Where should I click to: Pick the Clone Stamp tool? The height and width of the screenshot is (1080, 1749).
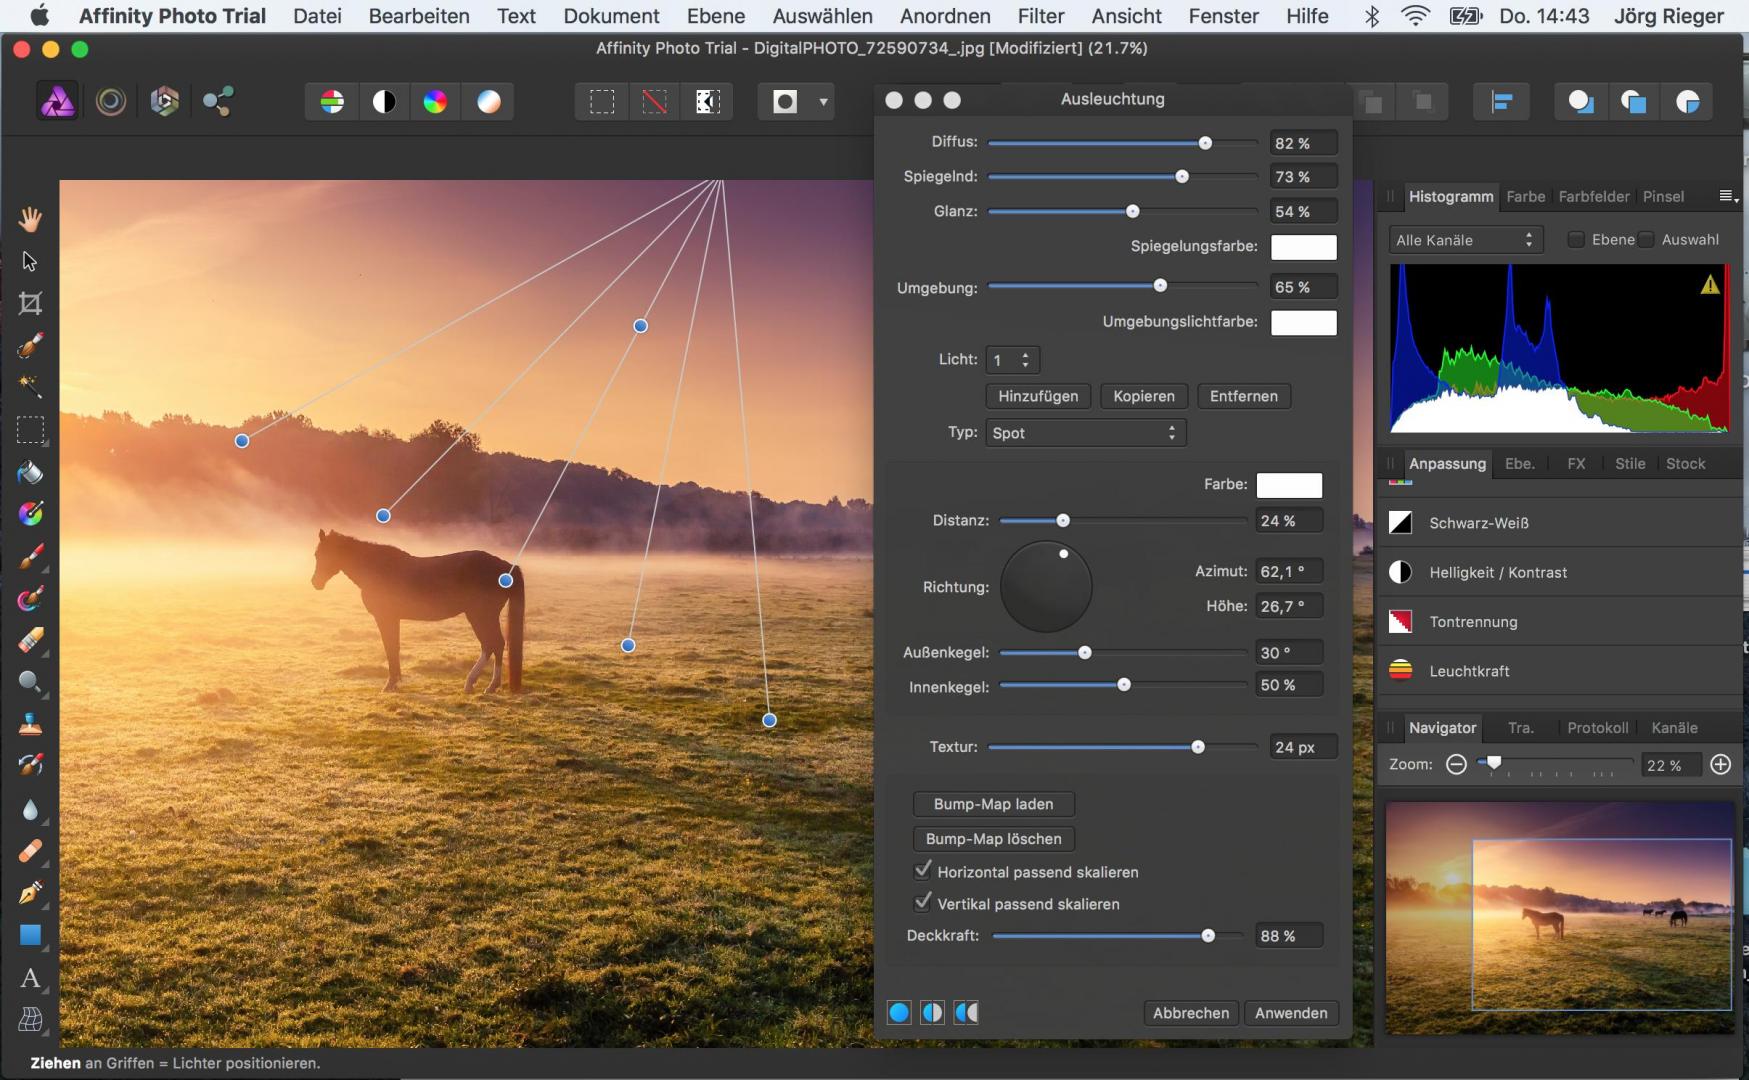30,725
